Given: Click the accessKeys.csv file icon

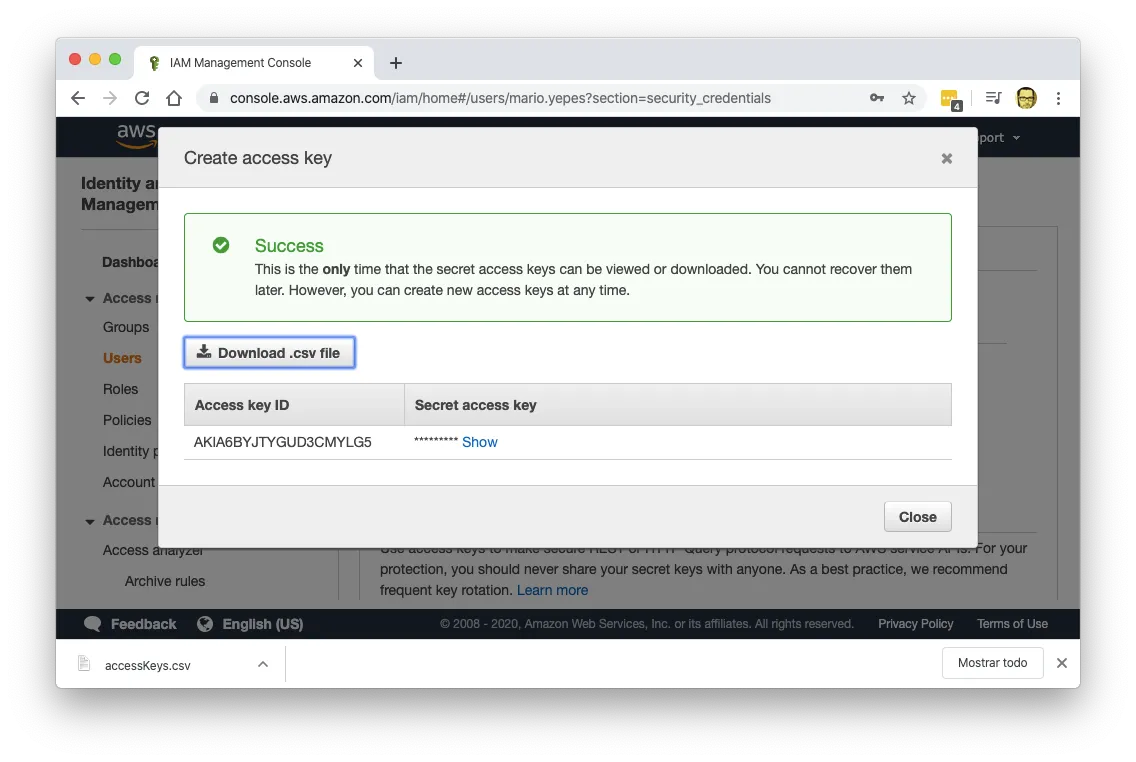Looking at the screenshot, I should point(84,663).
